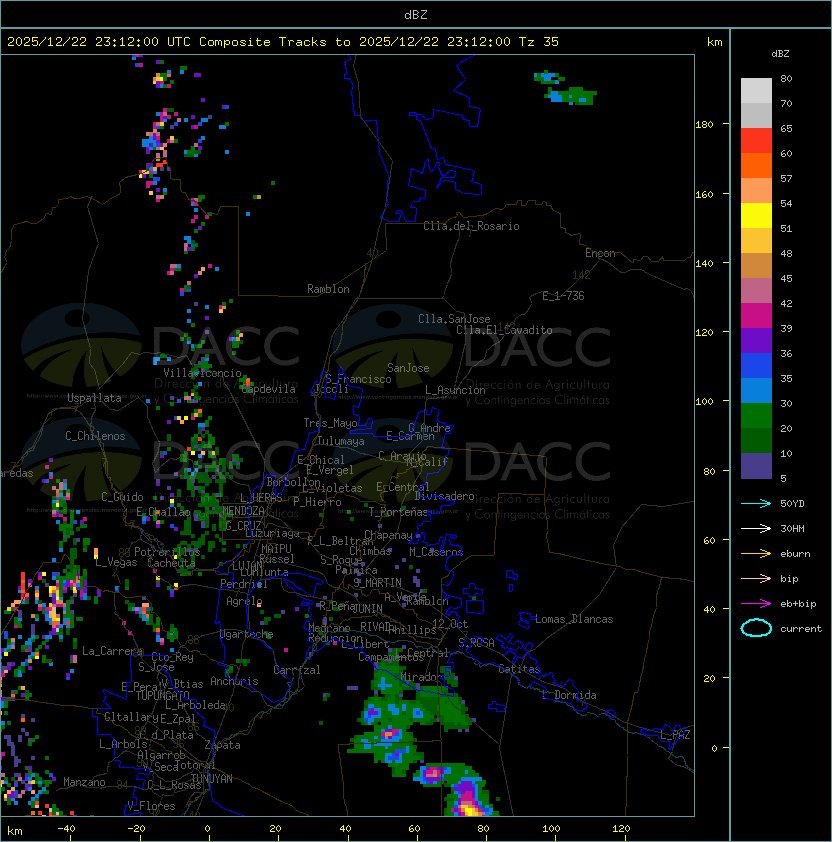Click the 'Ugarteche' place label
Viewport: 832px width, 842px height.
(246, 634)
